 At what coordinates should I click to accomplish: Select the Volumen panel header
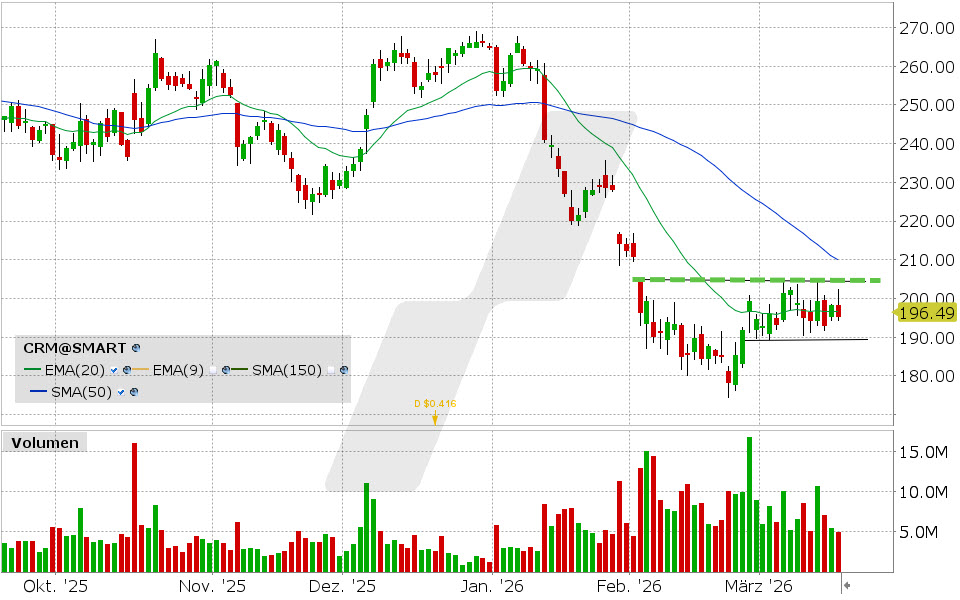coord(46,442)
